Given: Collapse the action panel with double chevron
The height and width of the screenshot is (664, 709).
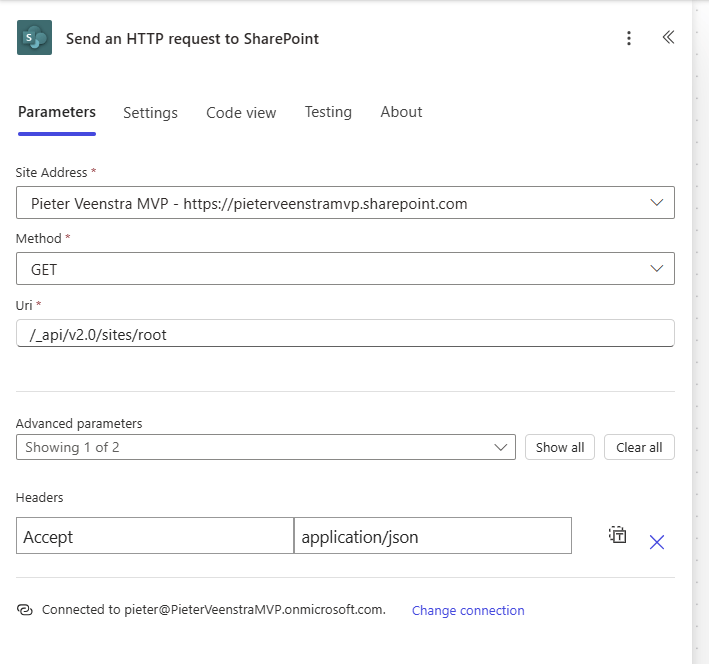Looking at the screenshot, I should coord(668,37).
